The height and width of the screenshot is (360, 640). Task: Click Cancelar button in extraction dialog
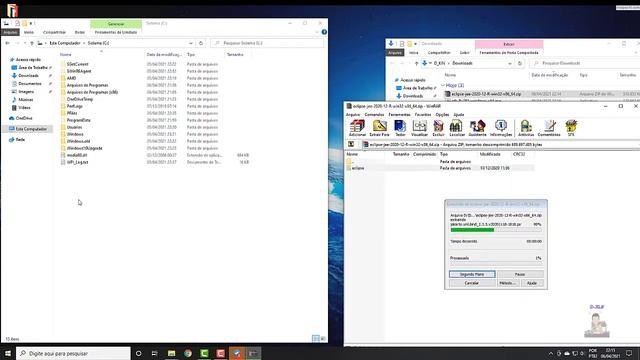pos(472,283)
